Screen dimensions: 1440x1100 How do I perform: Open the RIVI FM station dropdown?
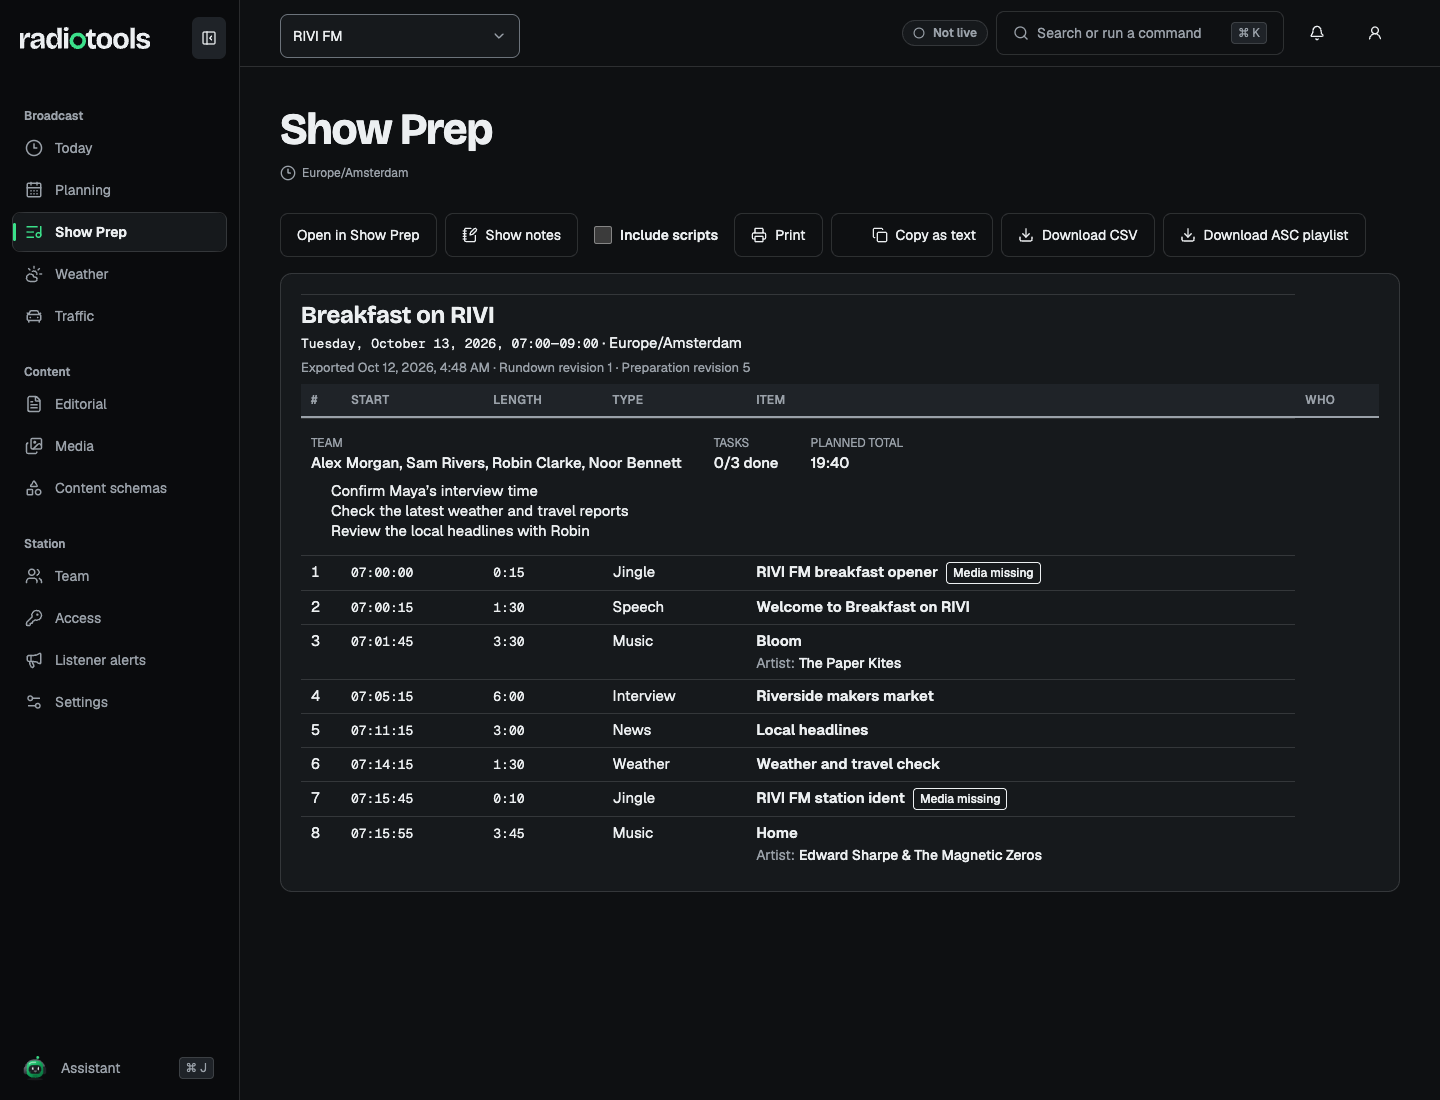click(400, 36)
